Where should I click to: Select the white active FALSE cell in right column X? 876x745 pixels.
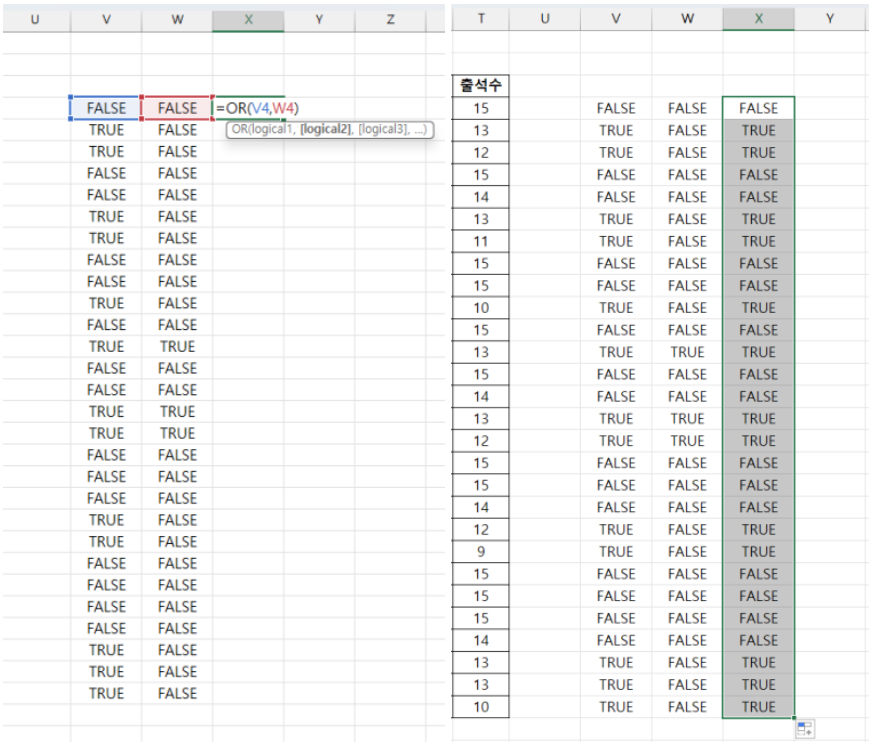click(x=758, y=108)
